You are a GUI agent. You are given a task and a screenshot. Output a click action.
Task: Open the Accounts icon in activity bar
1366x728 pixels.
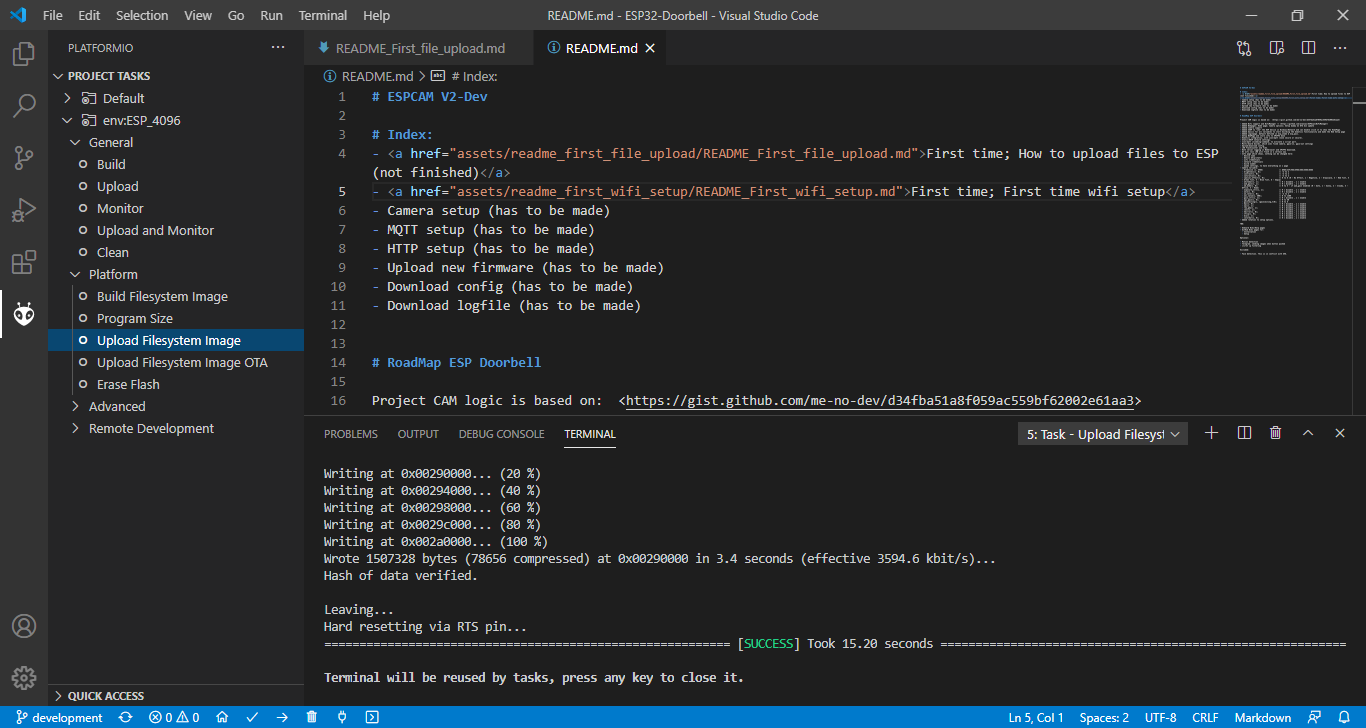pos(24,626)
